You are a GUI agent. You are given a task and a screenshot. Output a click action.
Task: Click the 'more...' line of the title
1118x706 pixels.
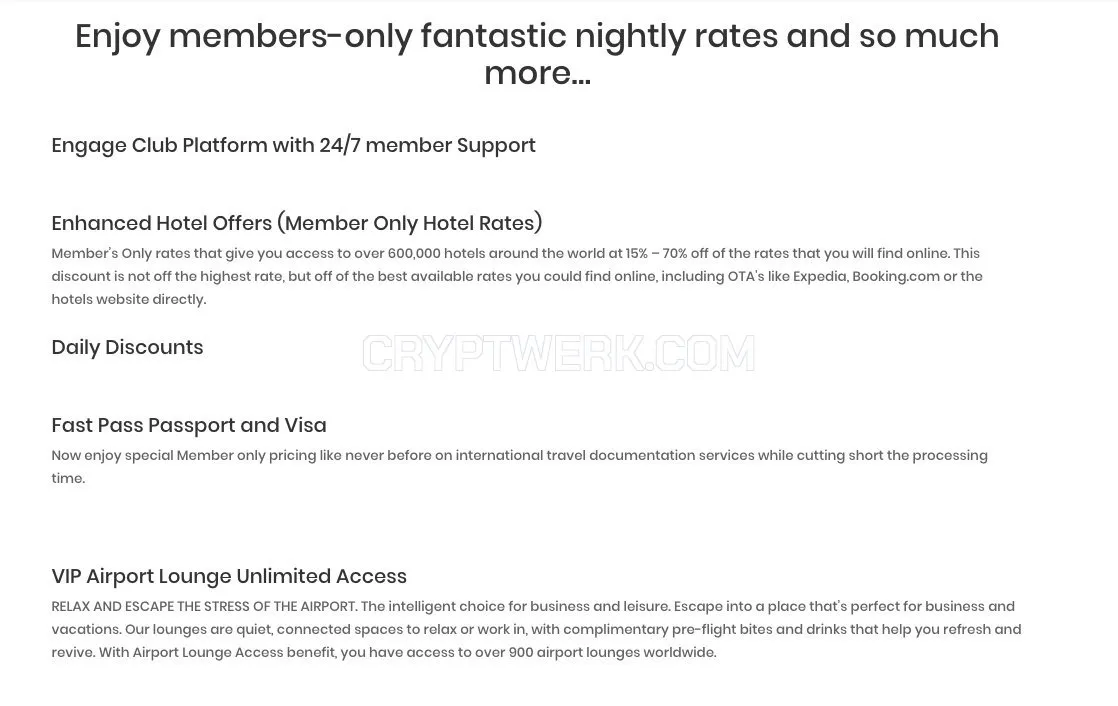[x=537, y=73]
